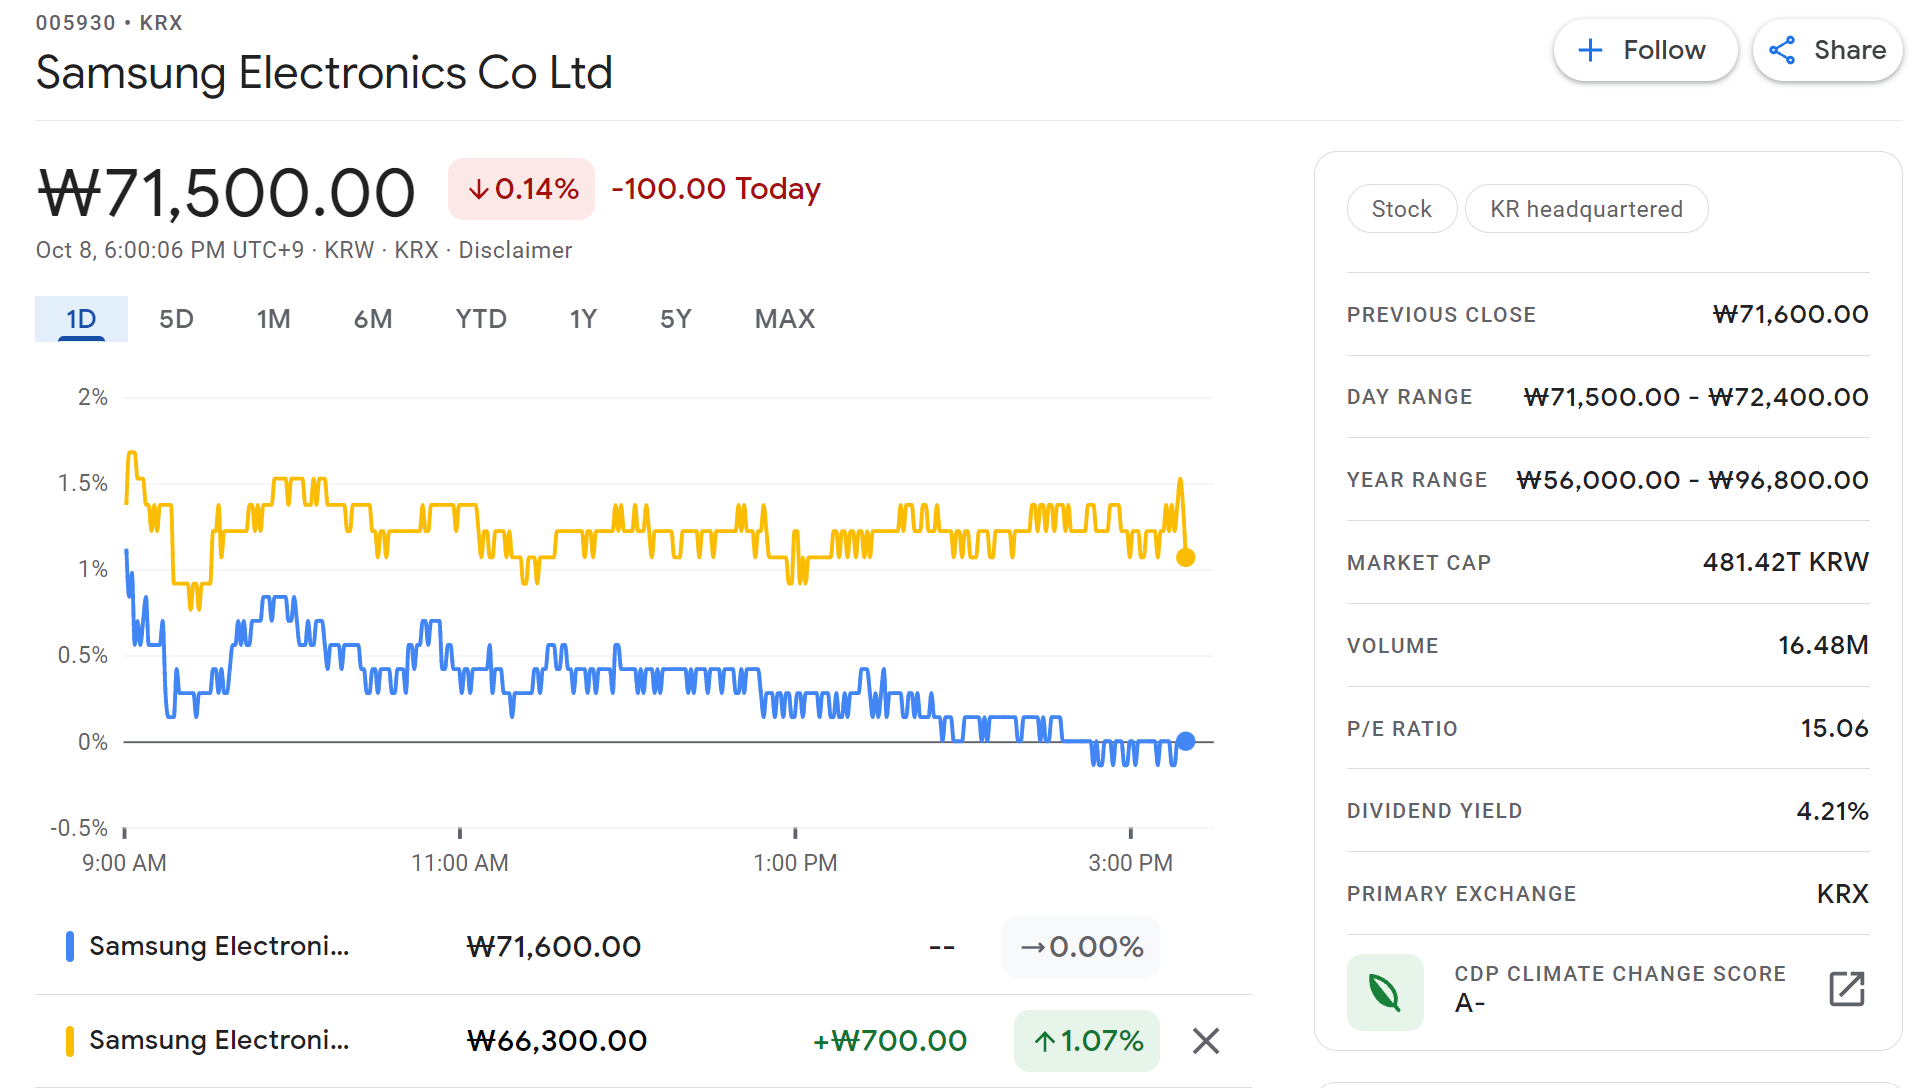This screenshot has width=1928, height=1088.
Task: Click the 11:00 AM axis label
Action: [x=460, y=863]
